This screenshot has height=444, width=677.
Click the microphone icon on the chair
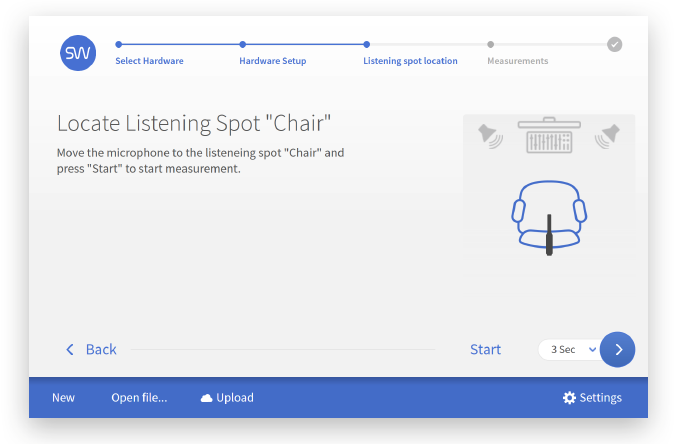tap(549, 235)
